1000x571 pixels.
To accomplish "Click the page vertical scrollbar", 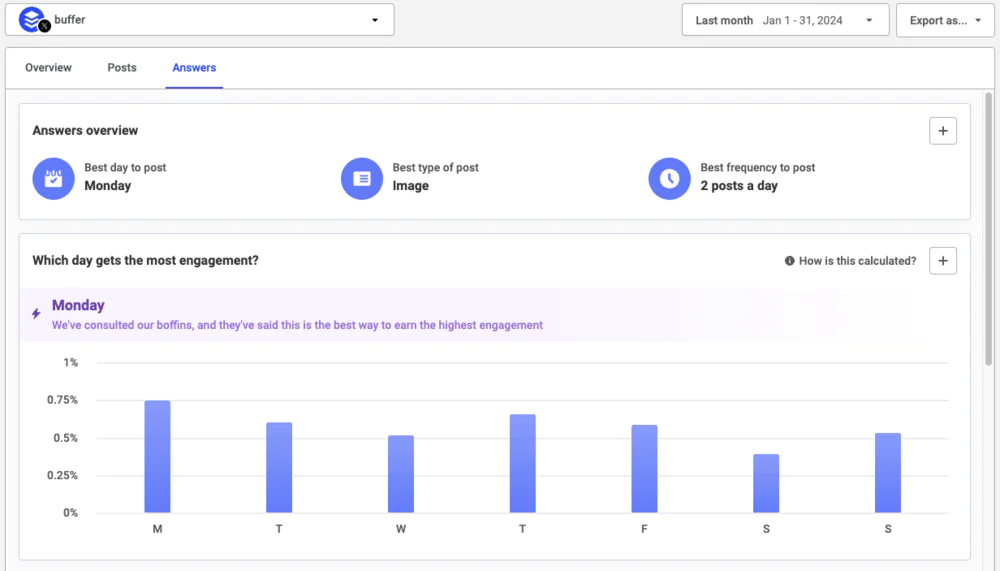I will (x=989, y=228).
